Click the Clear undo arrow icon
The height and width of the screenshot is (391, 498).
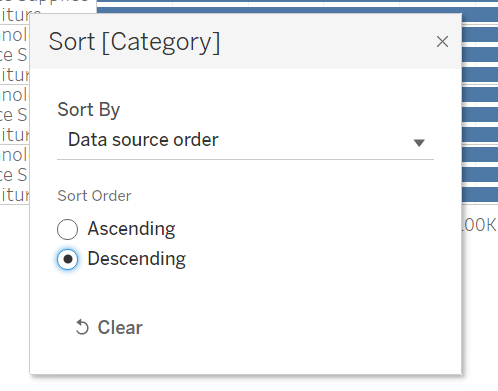click(82, 327)
